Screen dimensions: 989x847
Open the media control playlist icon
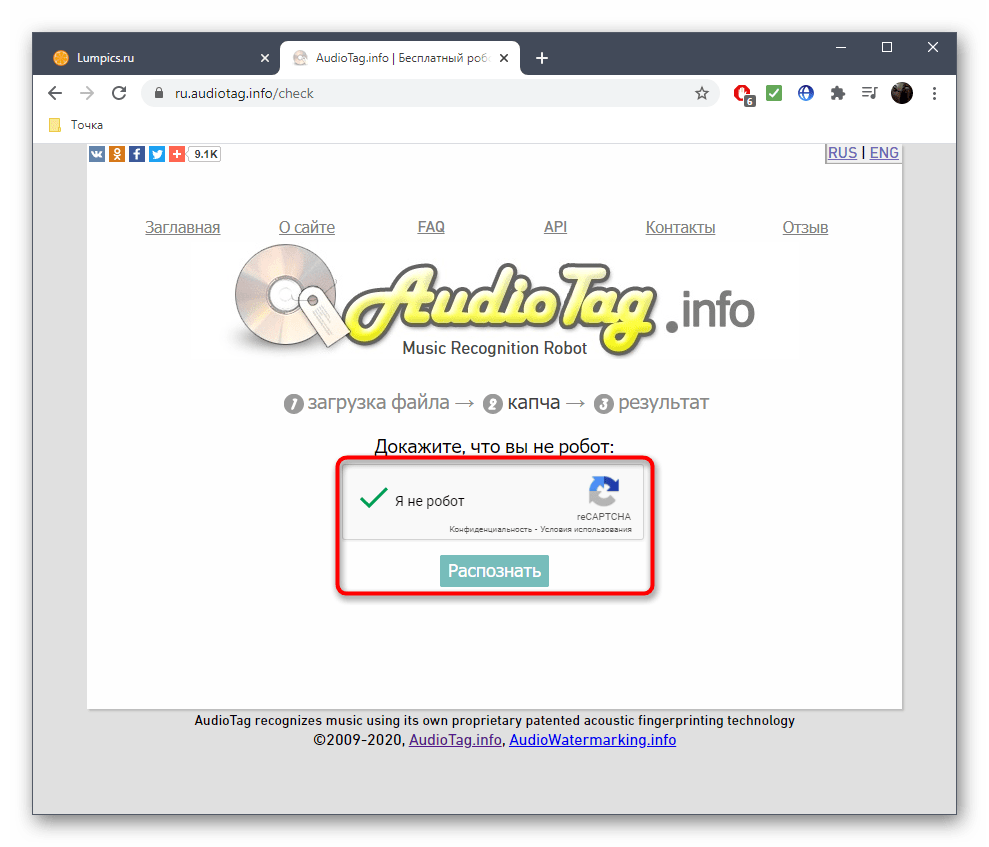click(869, 93)
